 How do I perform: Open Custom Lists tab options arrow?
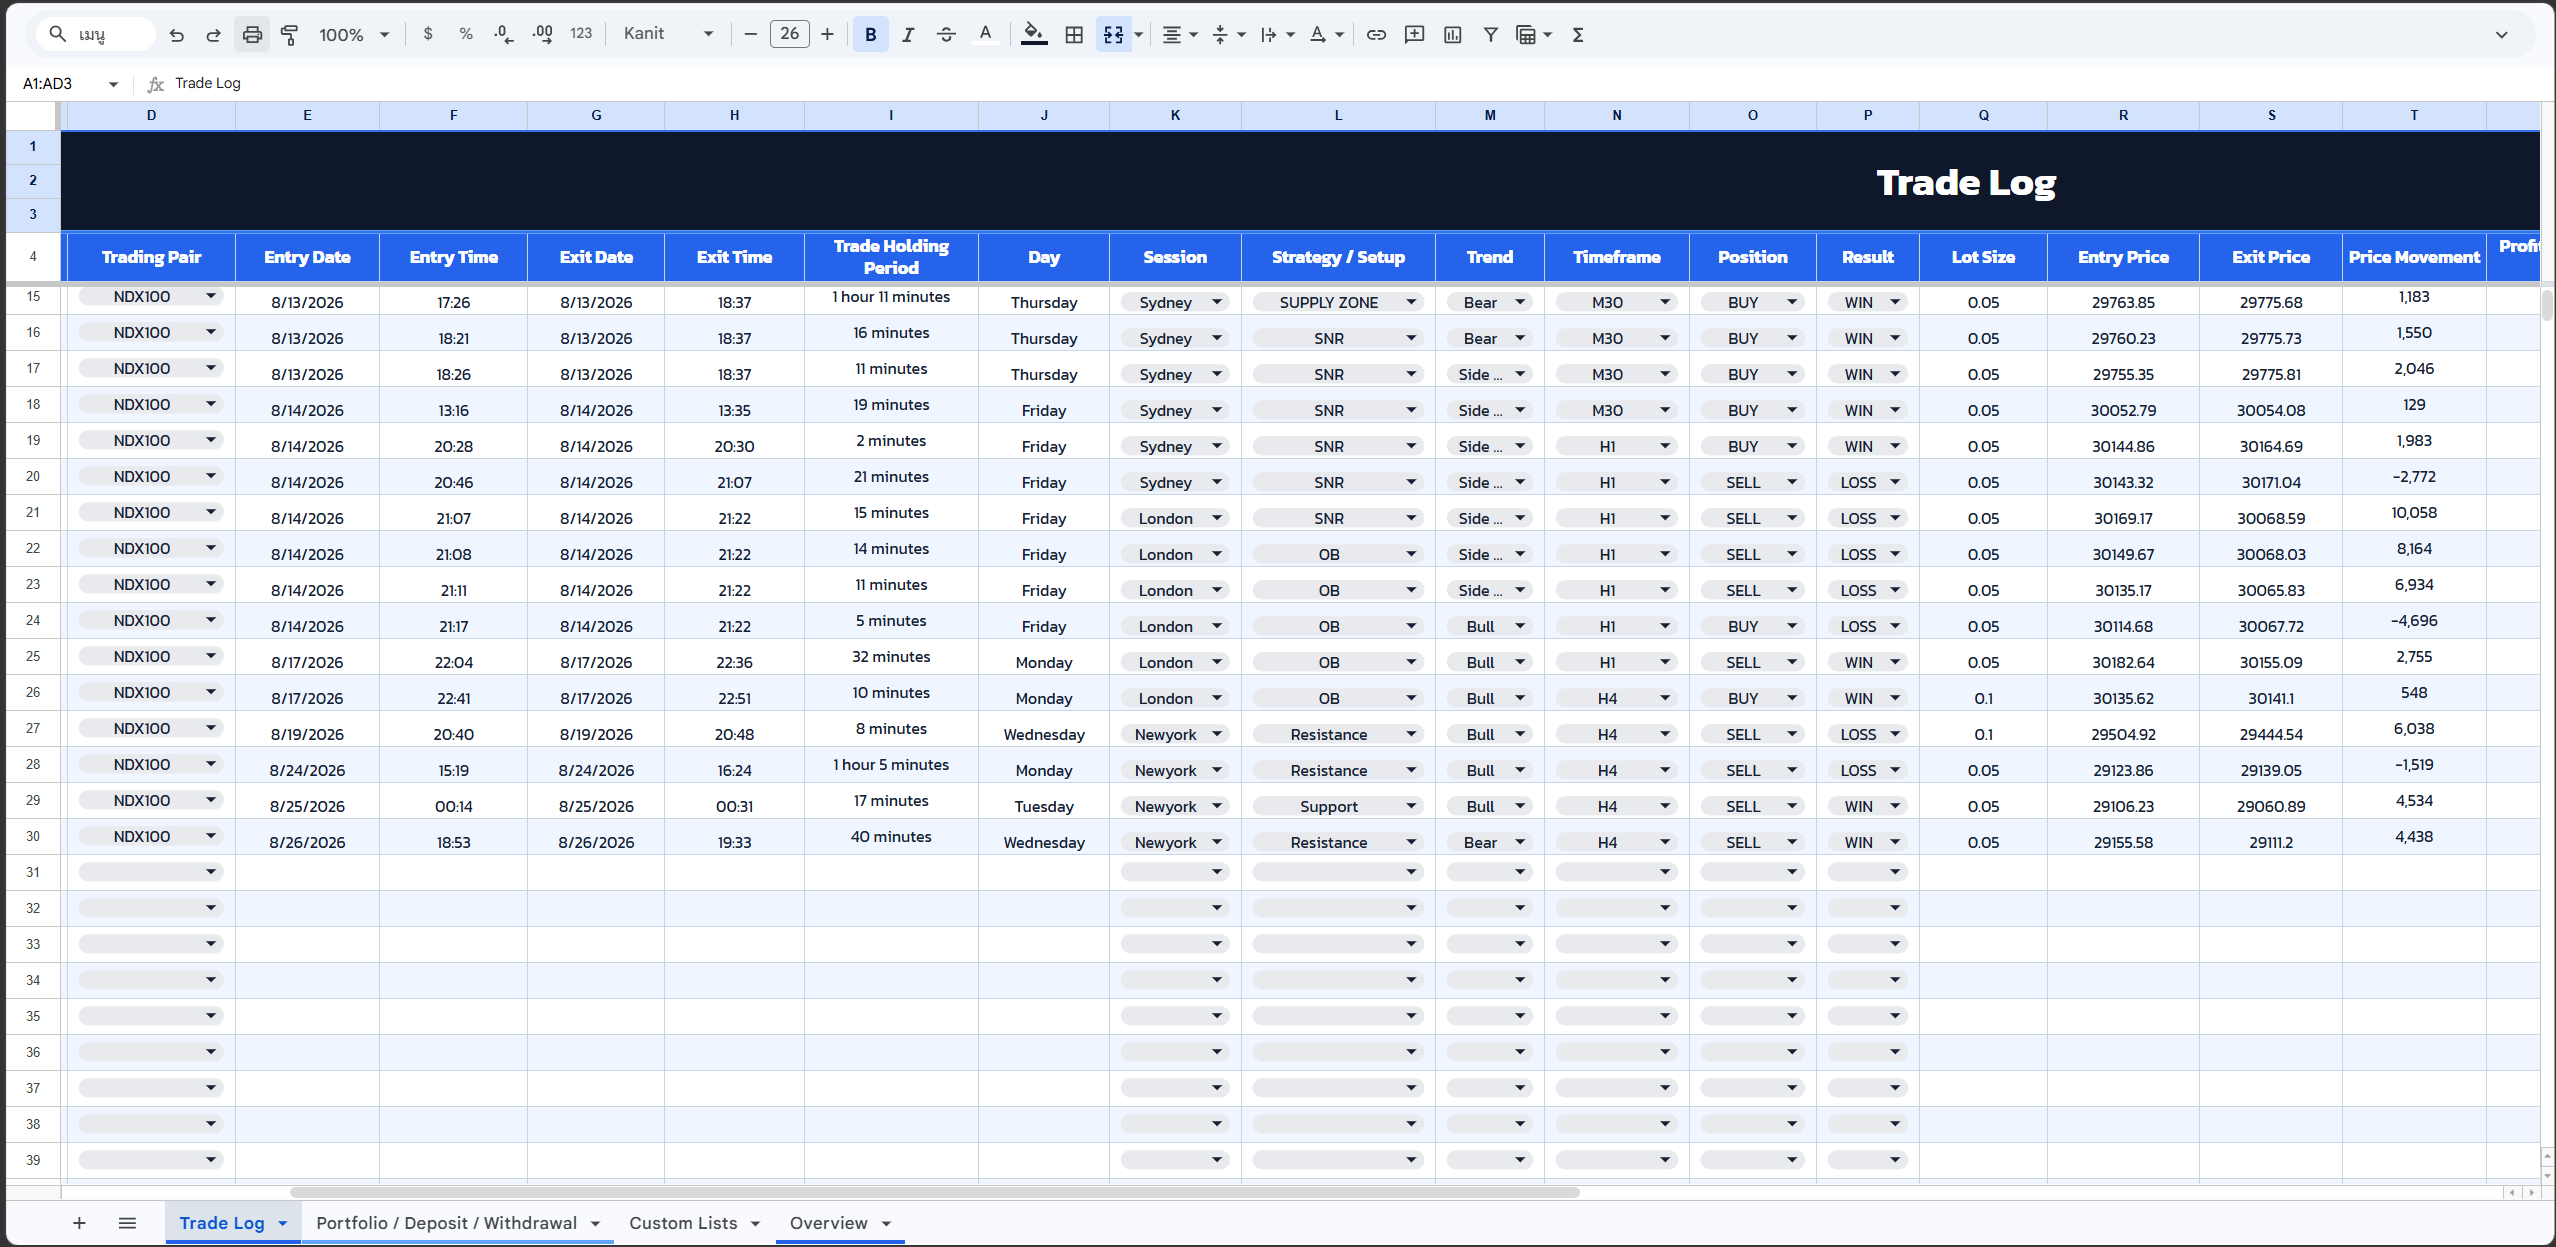(x=755, y=1224)
